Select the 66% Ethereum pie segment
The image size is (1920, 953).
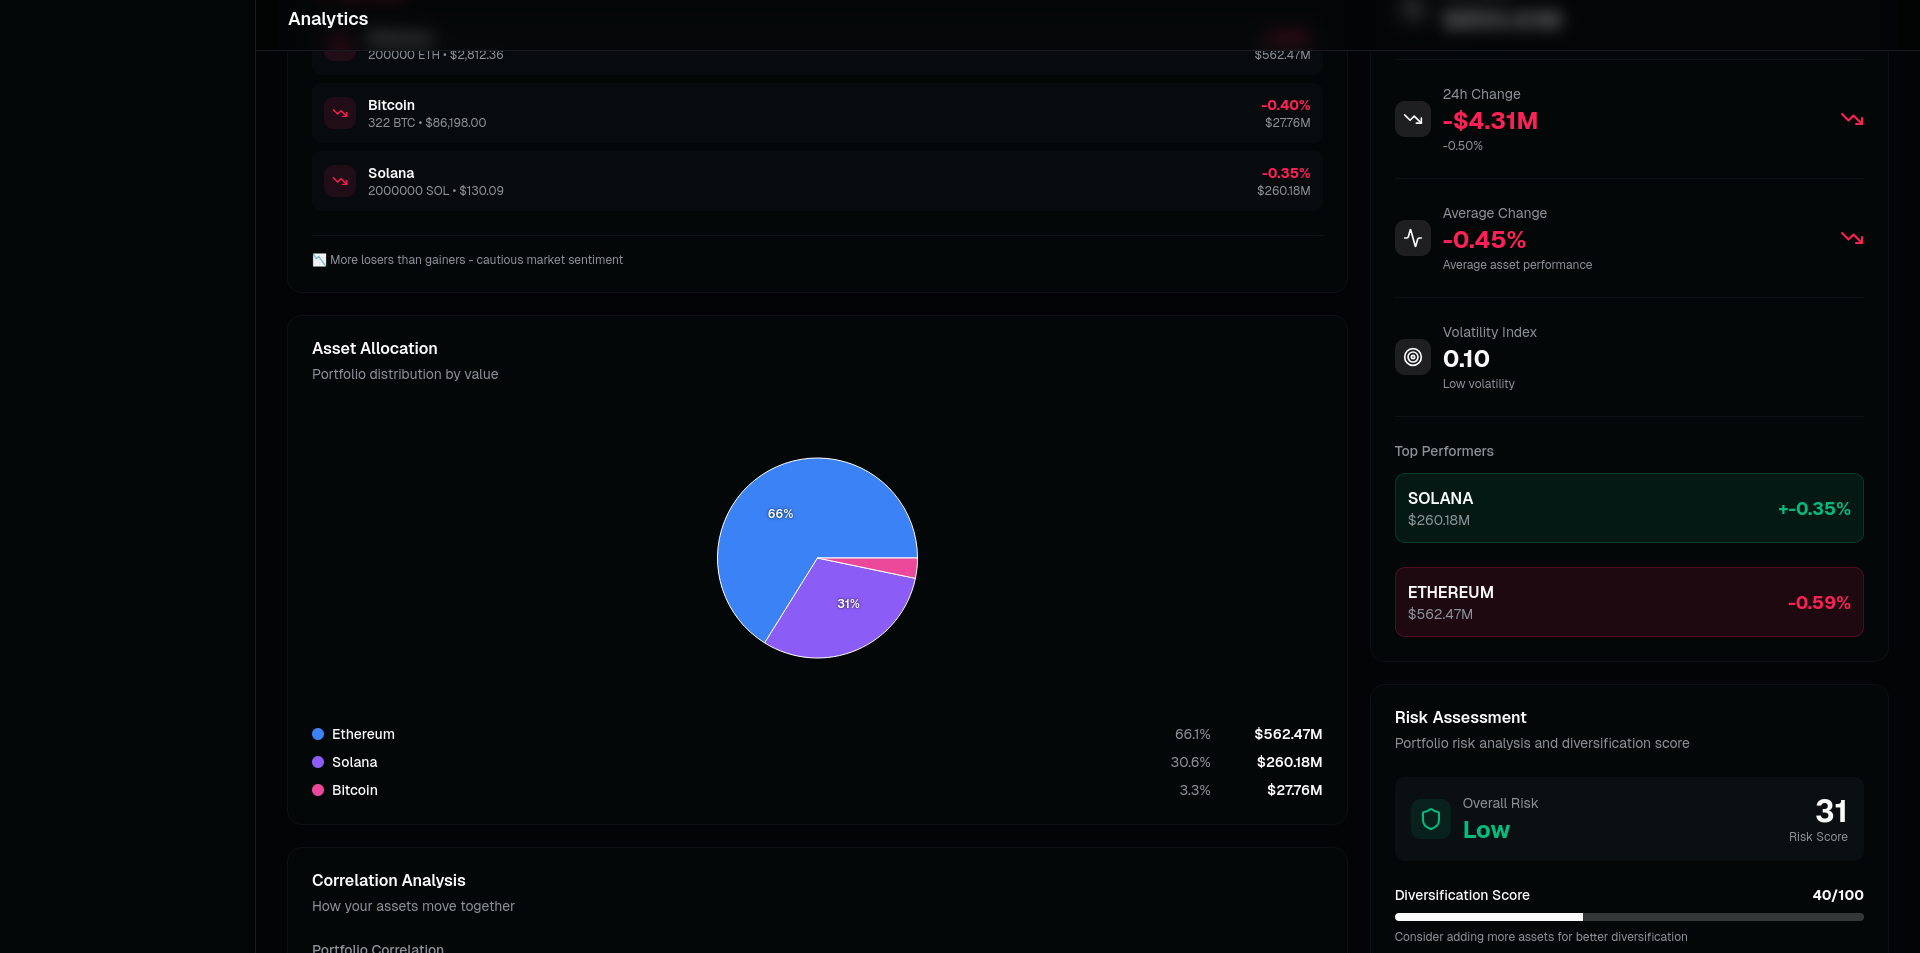pyautogui.click(x=781, y=513)
